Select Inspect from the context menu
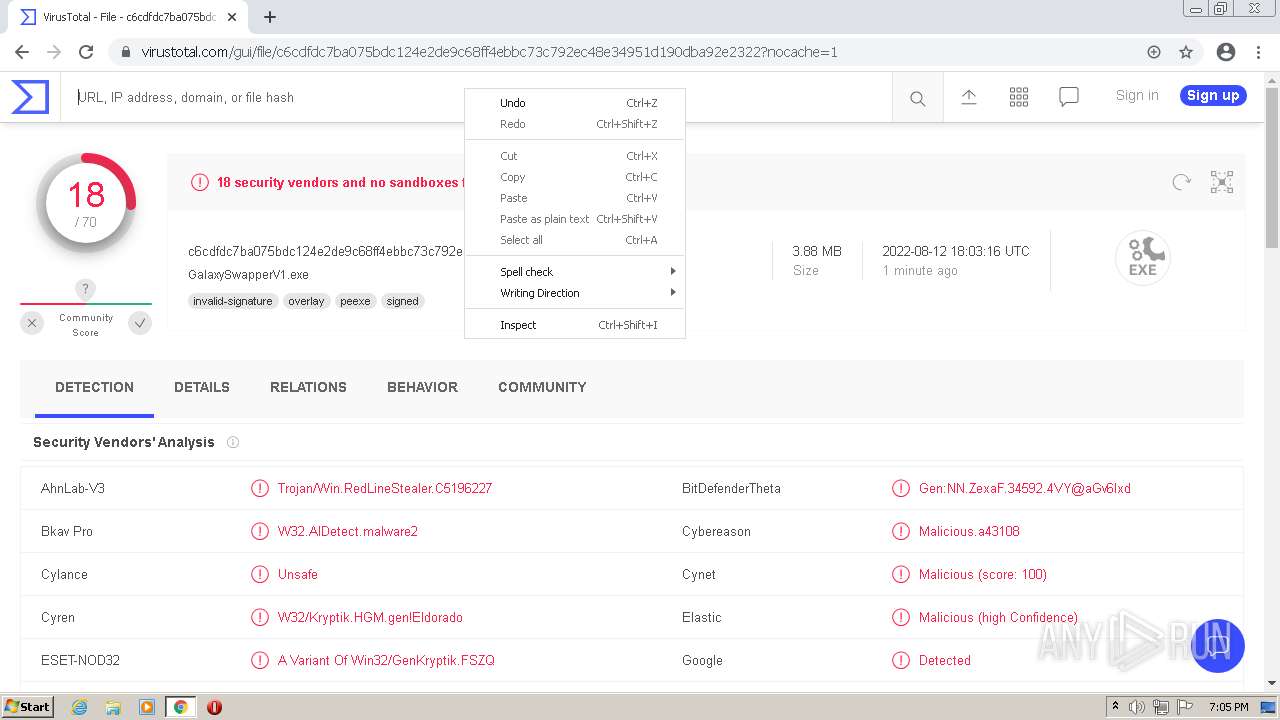 pos(575,325)
